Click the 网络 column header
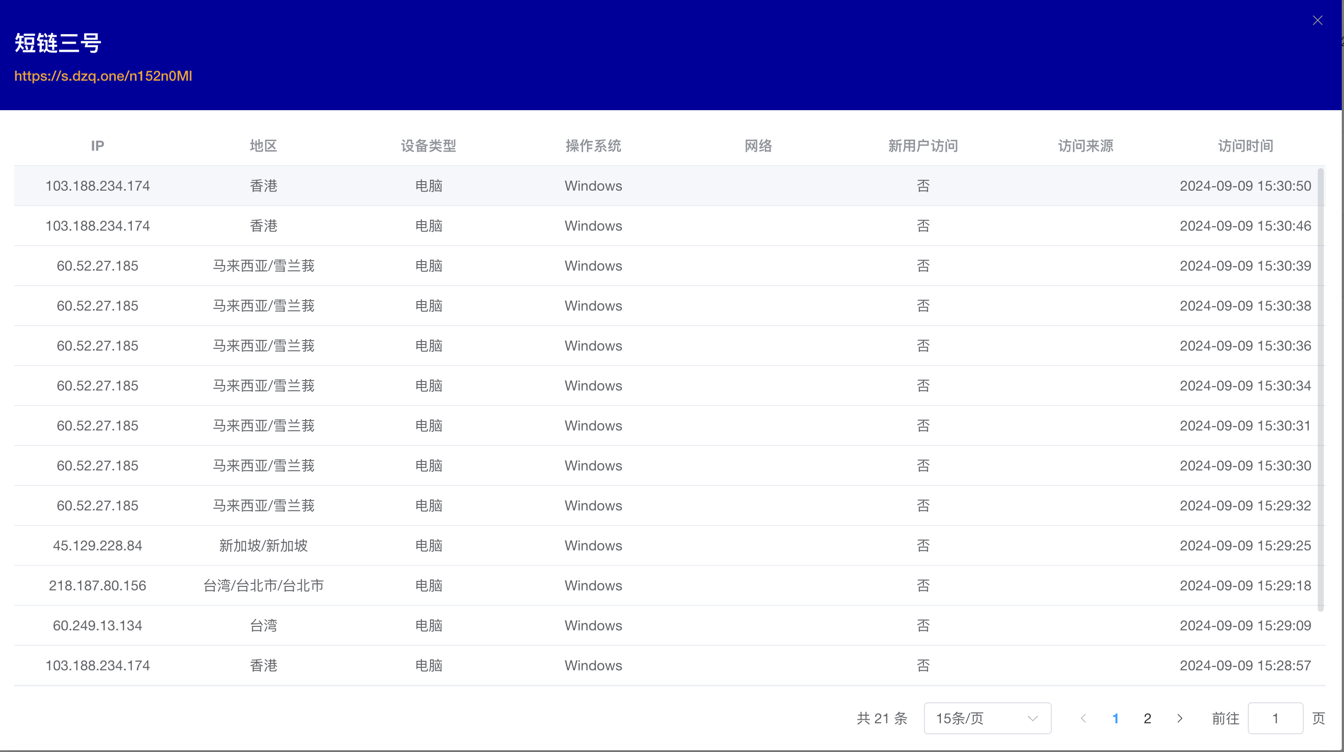Screen dimensions: 1344x752 (x=758, y=146)
